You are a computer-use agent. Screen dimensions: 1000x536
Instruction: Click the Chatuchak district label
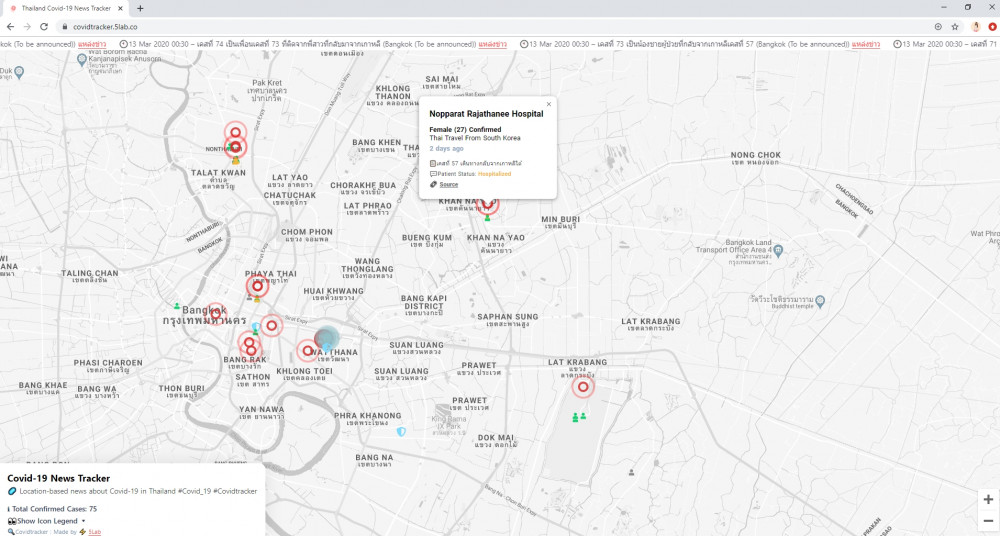pos(290,198)
